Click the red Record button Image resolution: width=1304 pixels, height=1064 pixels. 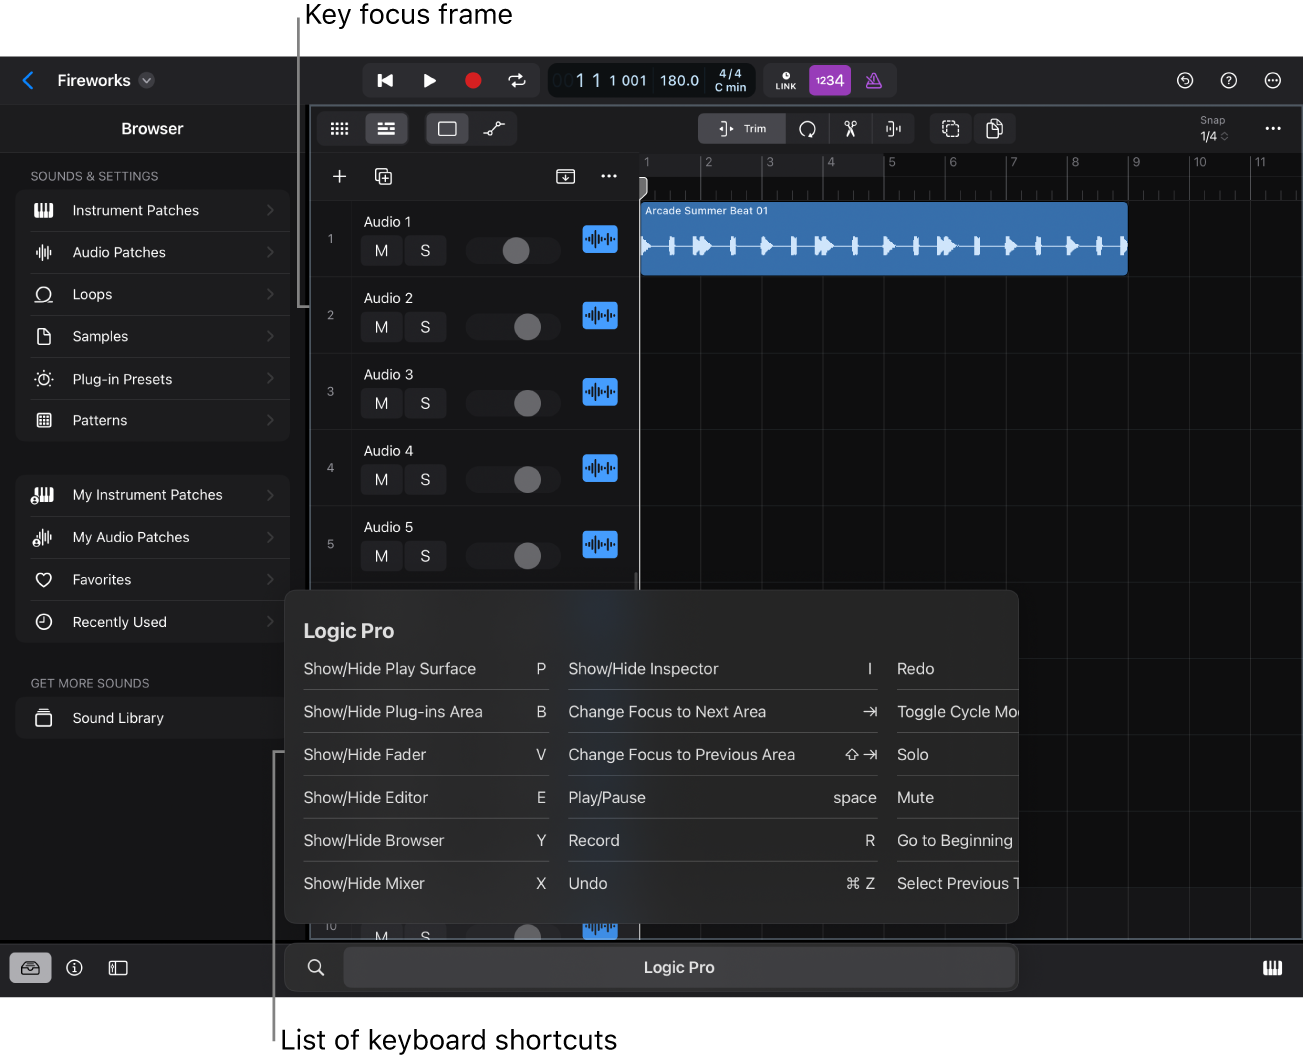pos(473,81)
